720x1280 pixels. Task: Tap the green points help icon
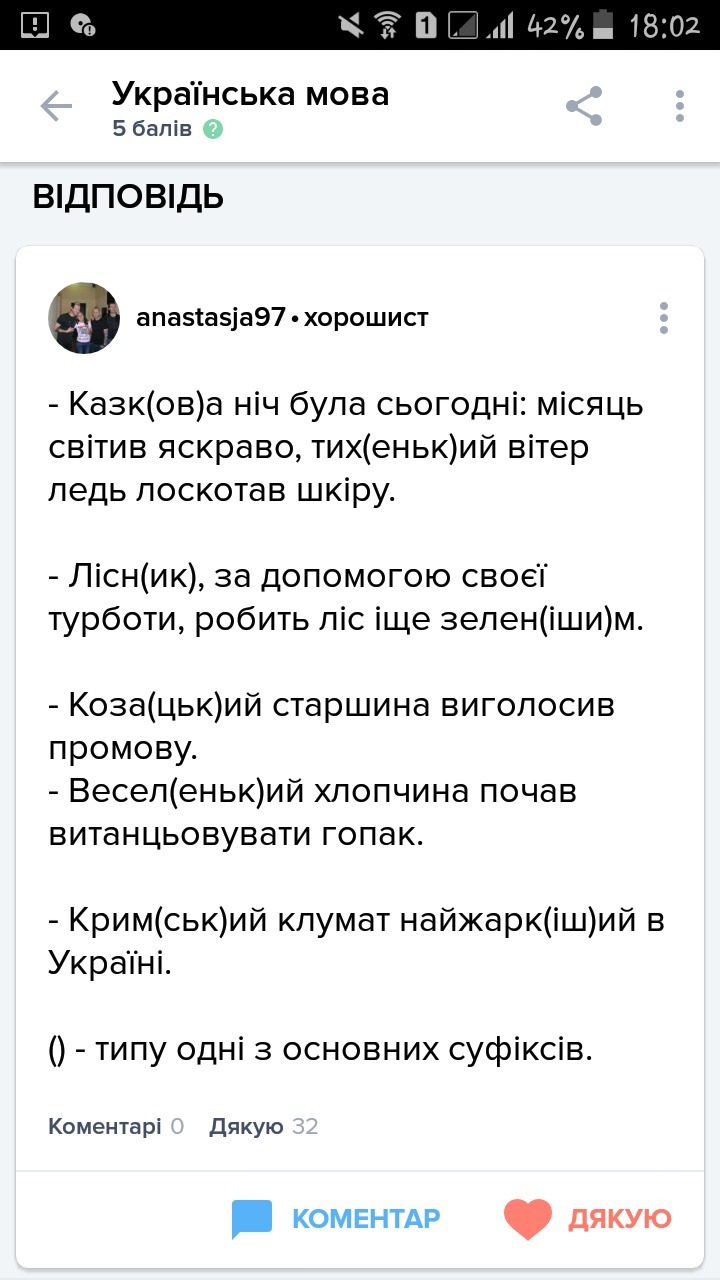(212, 130)
